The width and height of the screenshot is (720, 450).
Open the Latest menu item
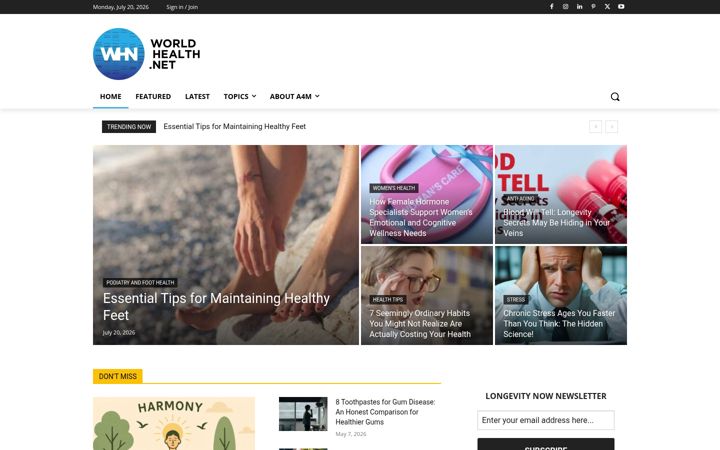pos(197,96)
